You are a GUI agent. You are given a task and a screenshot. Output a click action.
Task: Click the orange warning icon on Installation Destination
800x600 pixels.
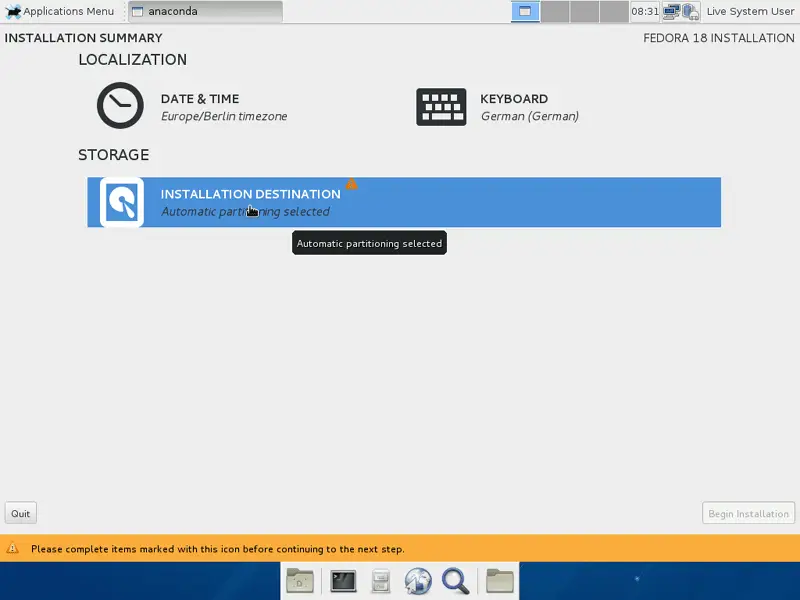pyautogui.click(x=351, y=184)
